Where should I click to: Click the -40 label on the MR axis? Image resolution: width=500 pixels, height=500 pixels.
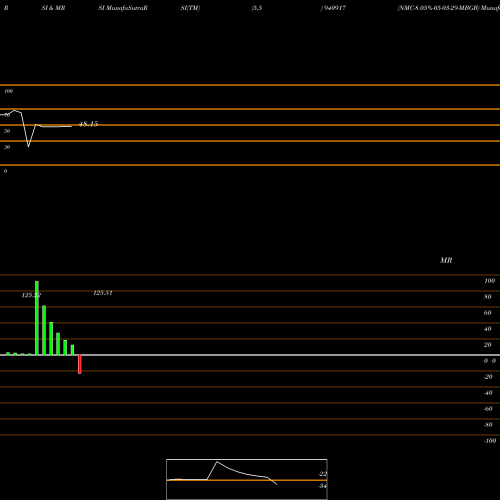coord(488,393)
